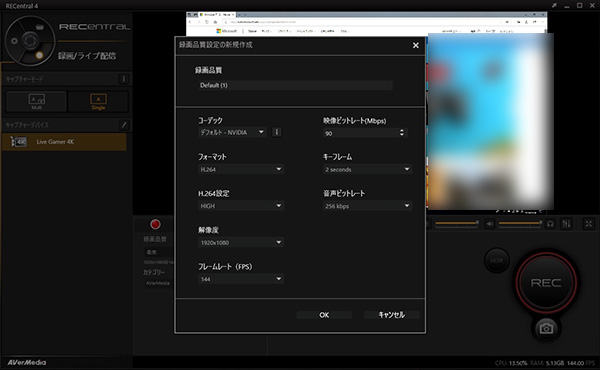Switch to Multi capture mode

tap(36, 101)
